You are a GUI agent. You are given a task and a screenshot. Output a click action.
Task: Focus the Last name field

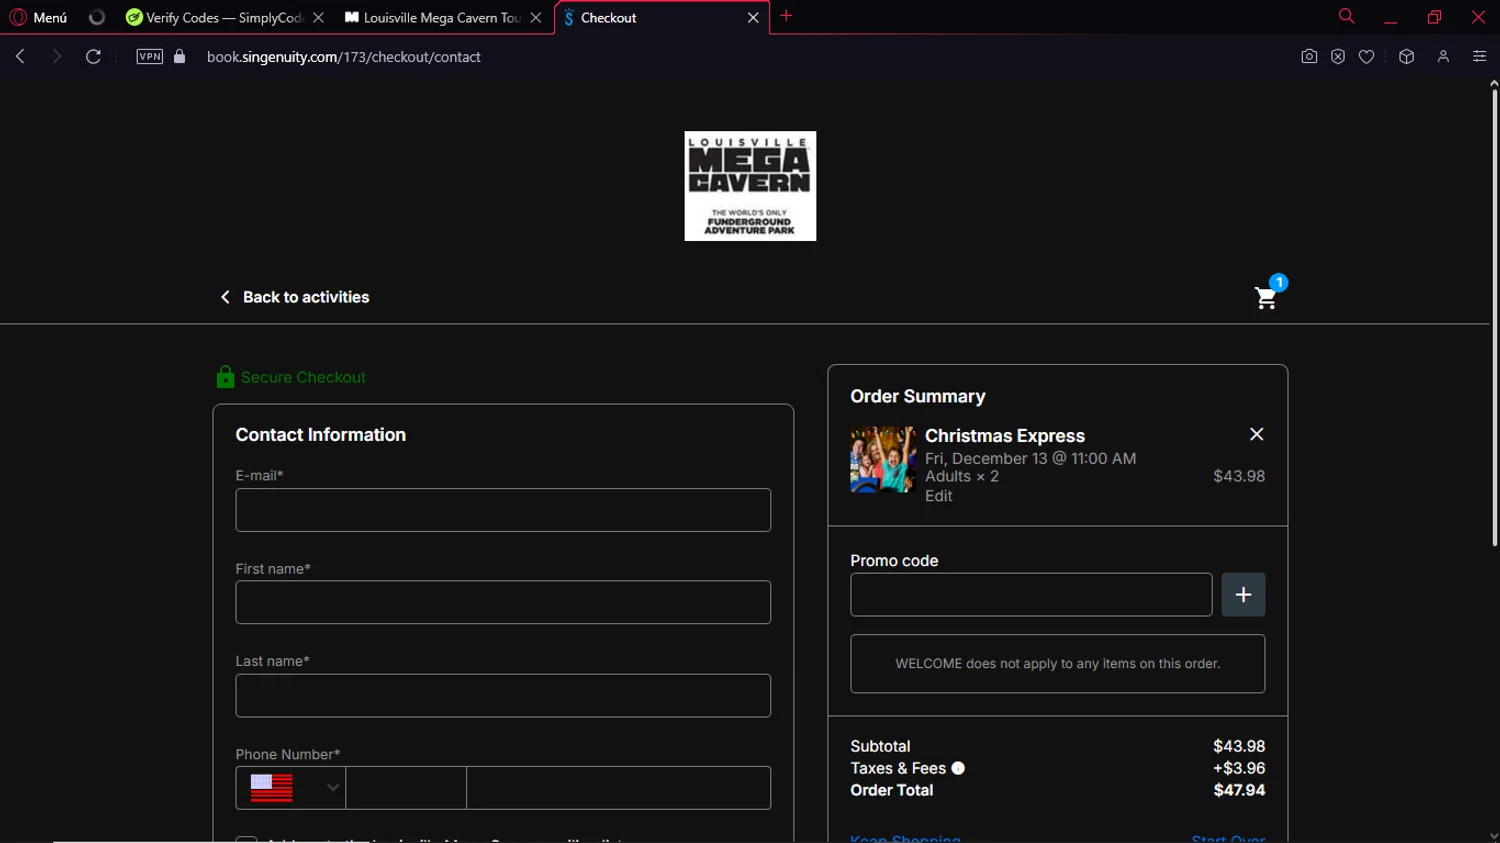click(x=503, y=695)
